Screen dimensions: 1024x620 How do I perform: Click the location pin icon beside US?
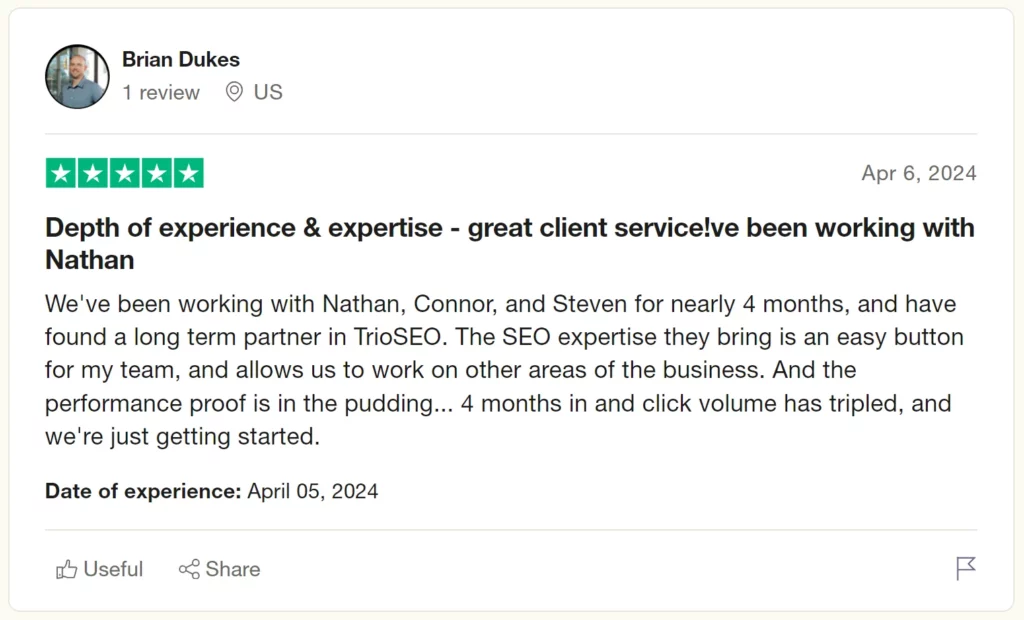[236, 92]
